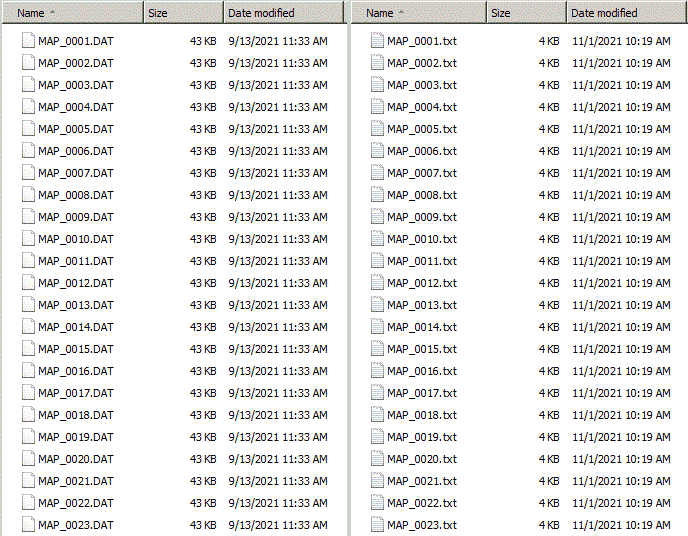Image resolution: width=688 pixels, height=536 pixels.
Task: Sort right pane by Date modified
Action: point(627,13)
